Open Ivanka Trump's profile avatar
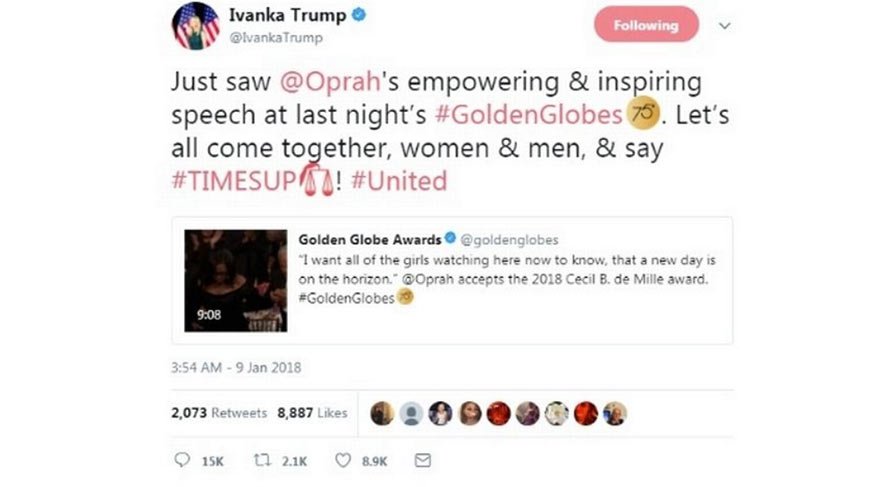Image resolution: width=880 pixels, height=487 pixels. (x=195, y=26)
